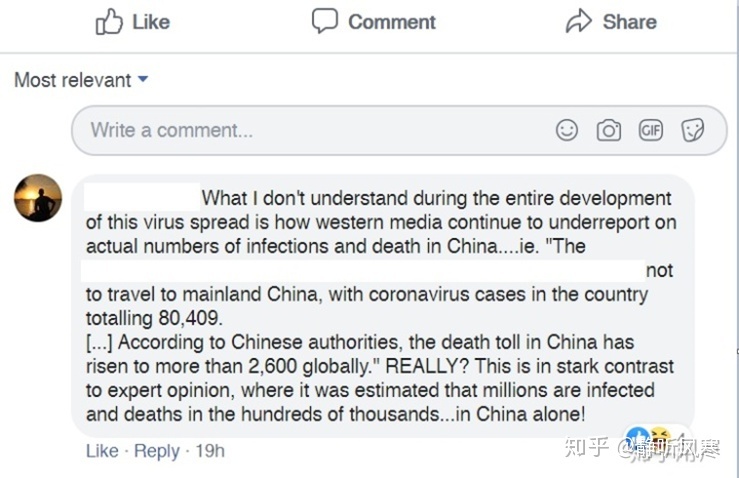
Task: Click the Comment speech bubble icon
Action: point(325,21)
